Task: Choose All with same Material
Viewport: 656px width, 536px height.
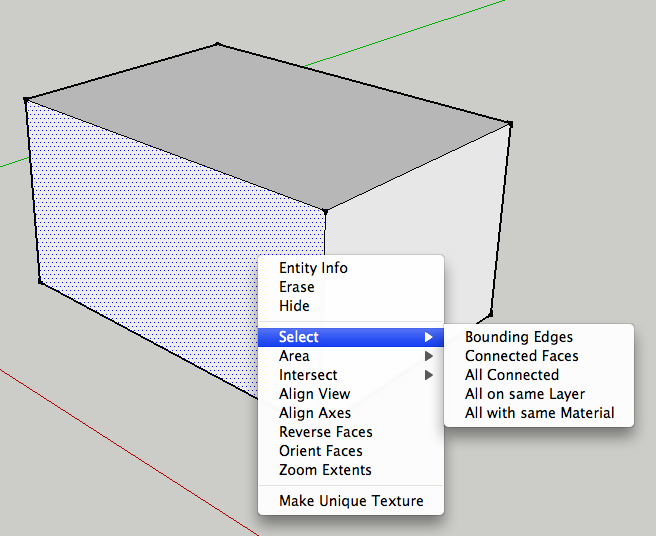Action: (539, 413)
